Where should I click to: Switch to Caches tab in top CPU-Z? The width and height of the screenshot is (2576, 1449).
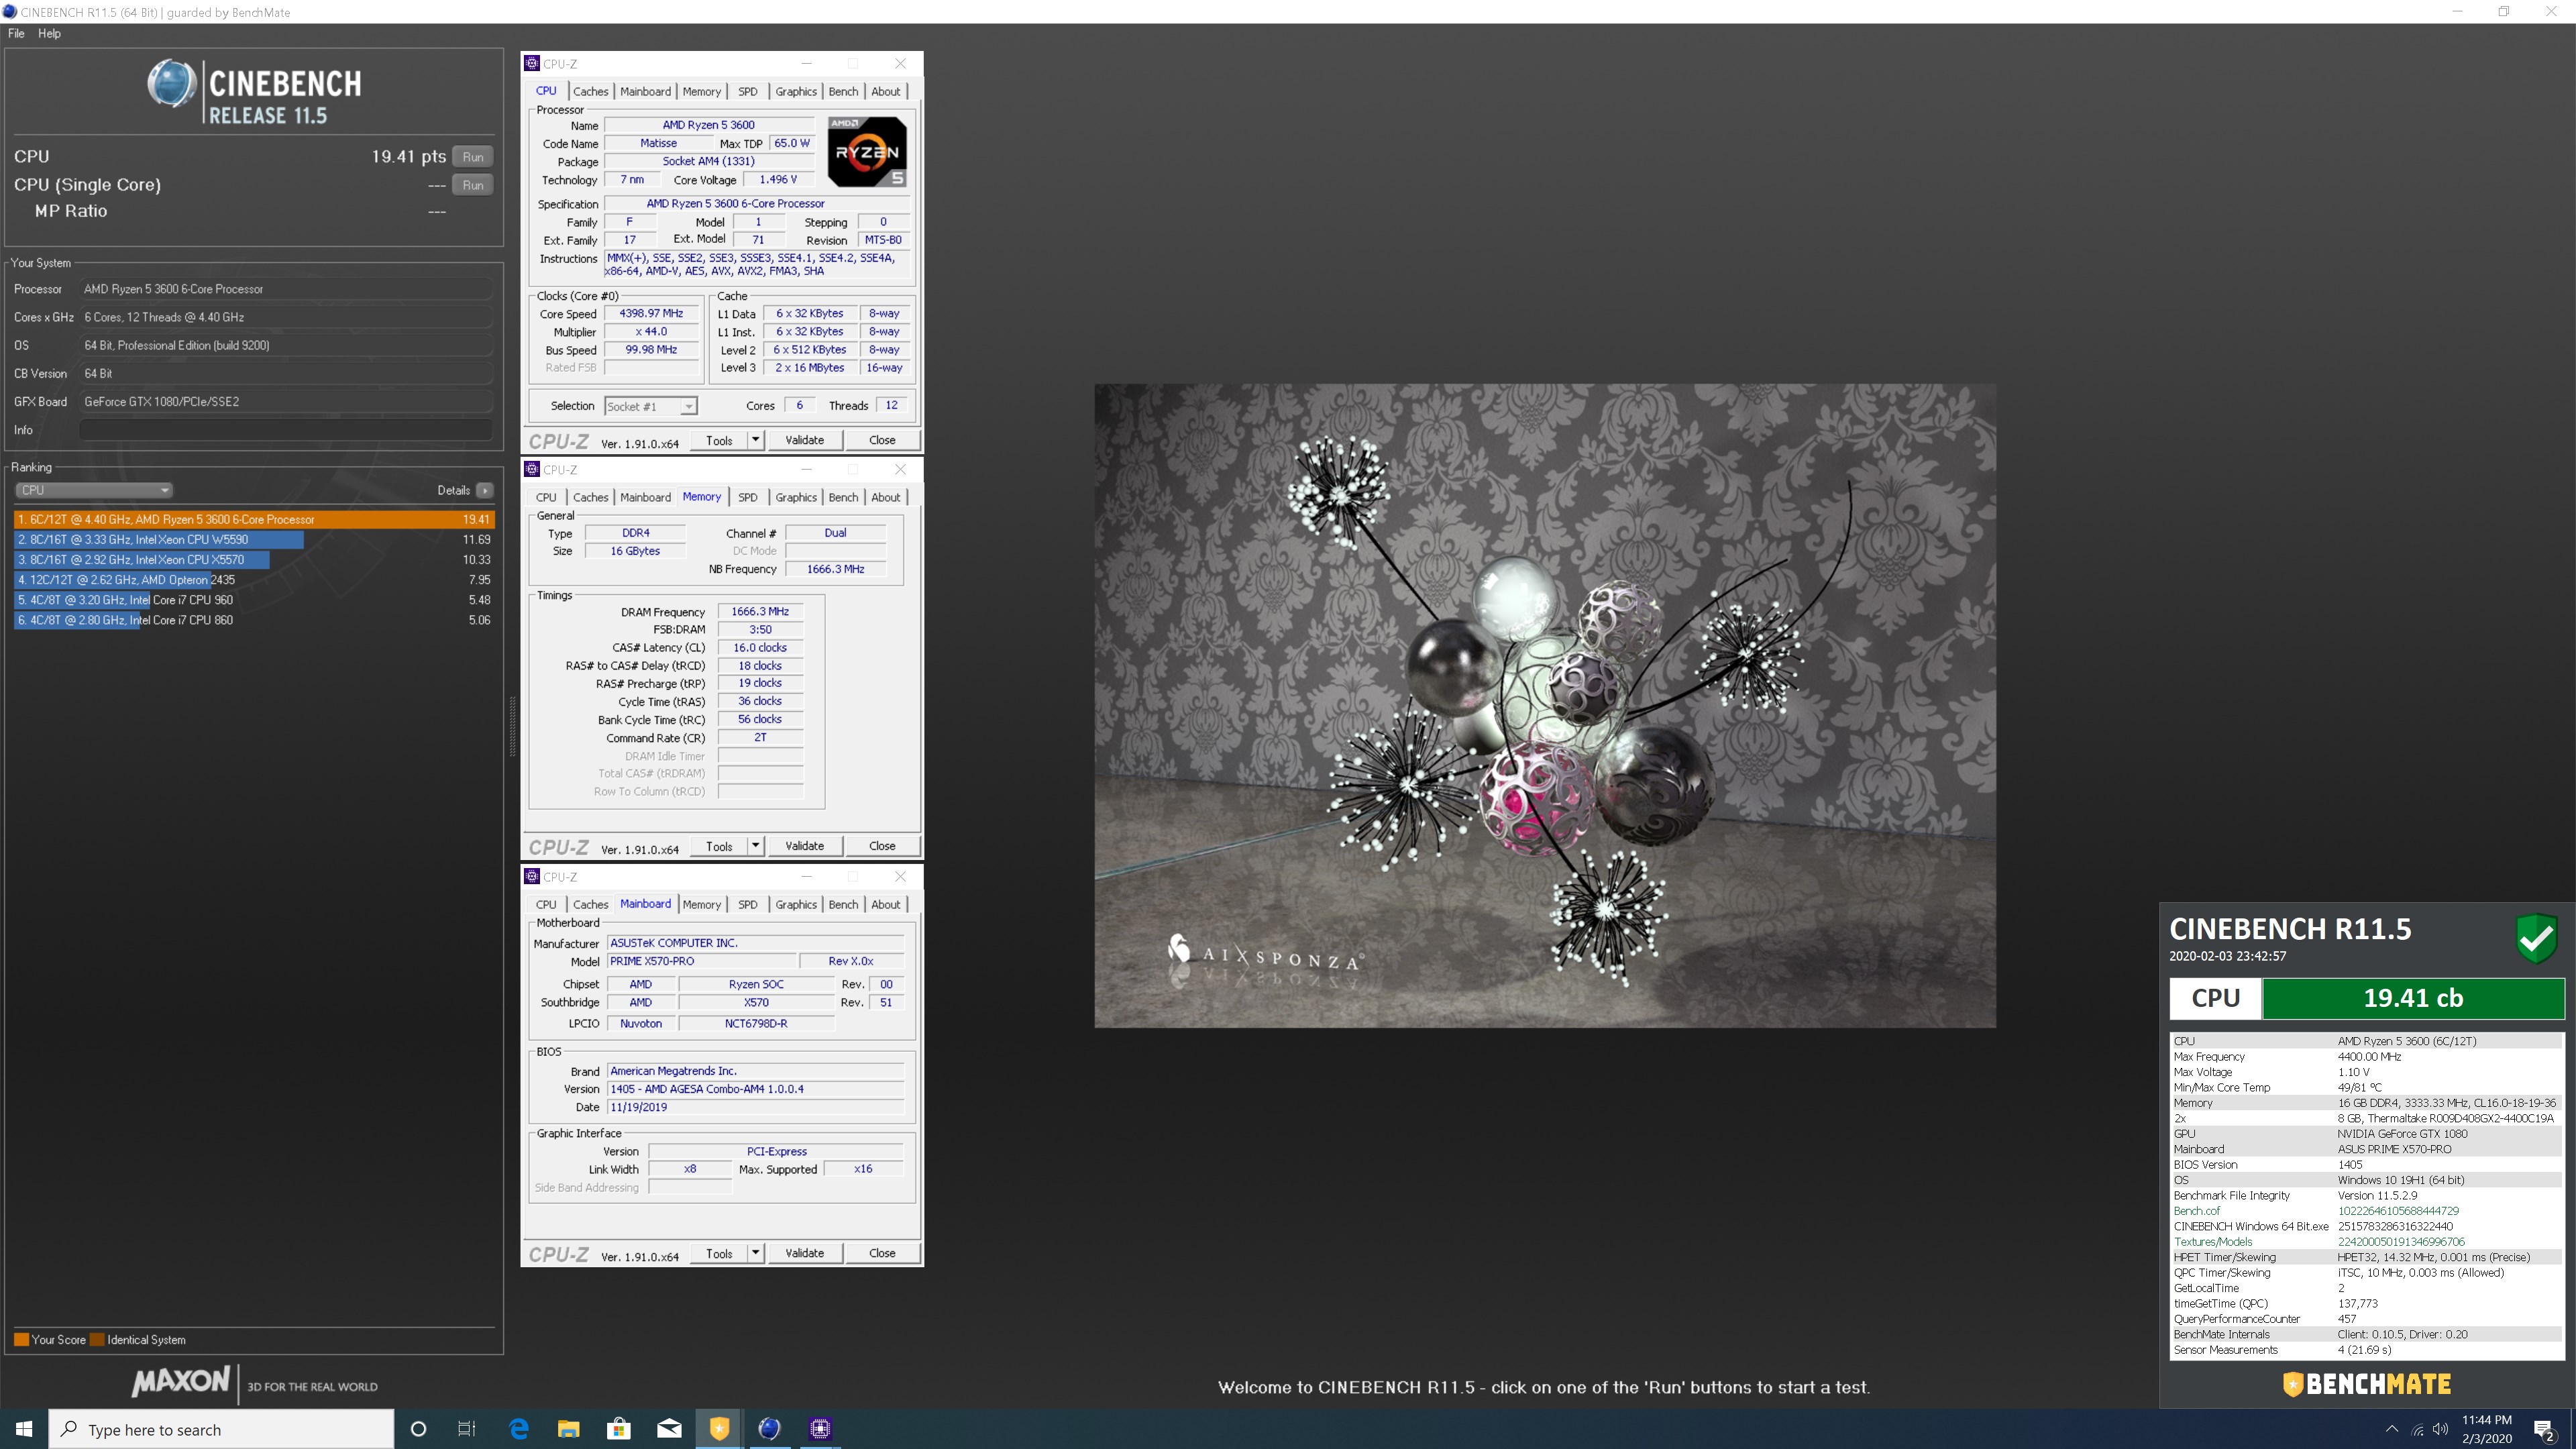(x=590, y=91)
